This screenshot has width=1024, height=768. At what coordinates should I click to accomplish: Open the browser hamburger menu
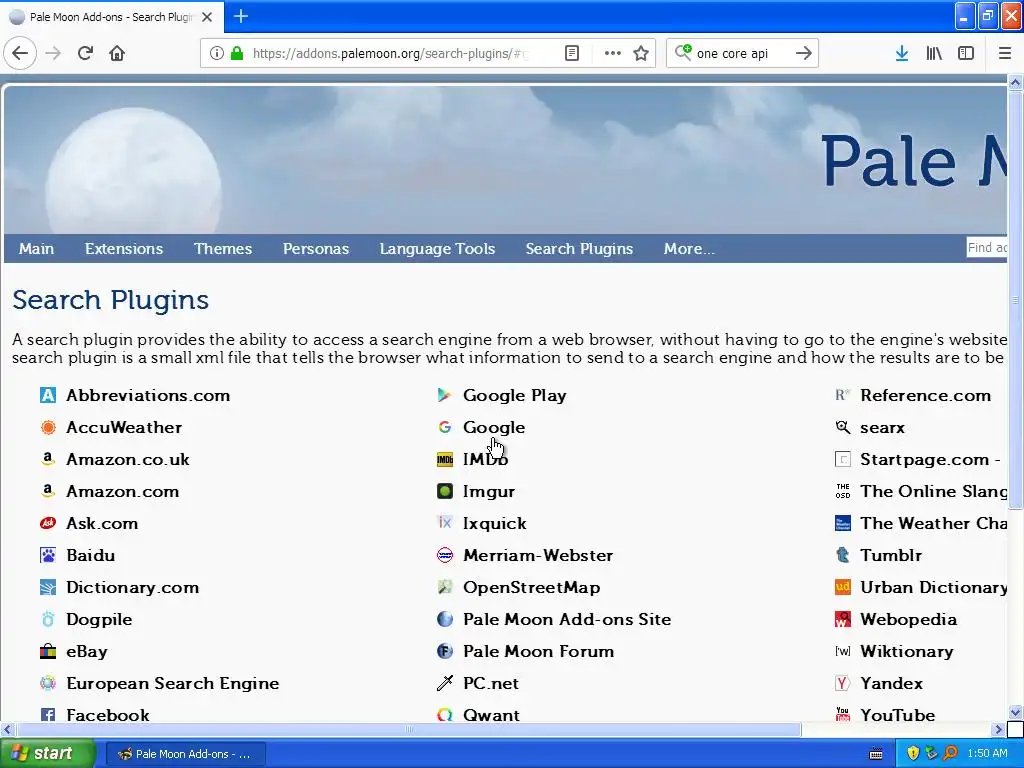point(1005,53)
